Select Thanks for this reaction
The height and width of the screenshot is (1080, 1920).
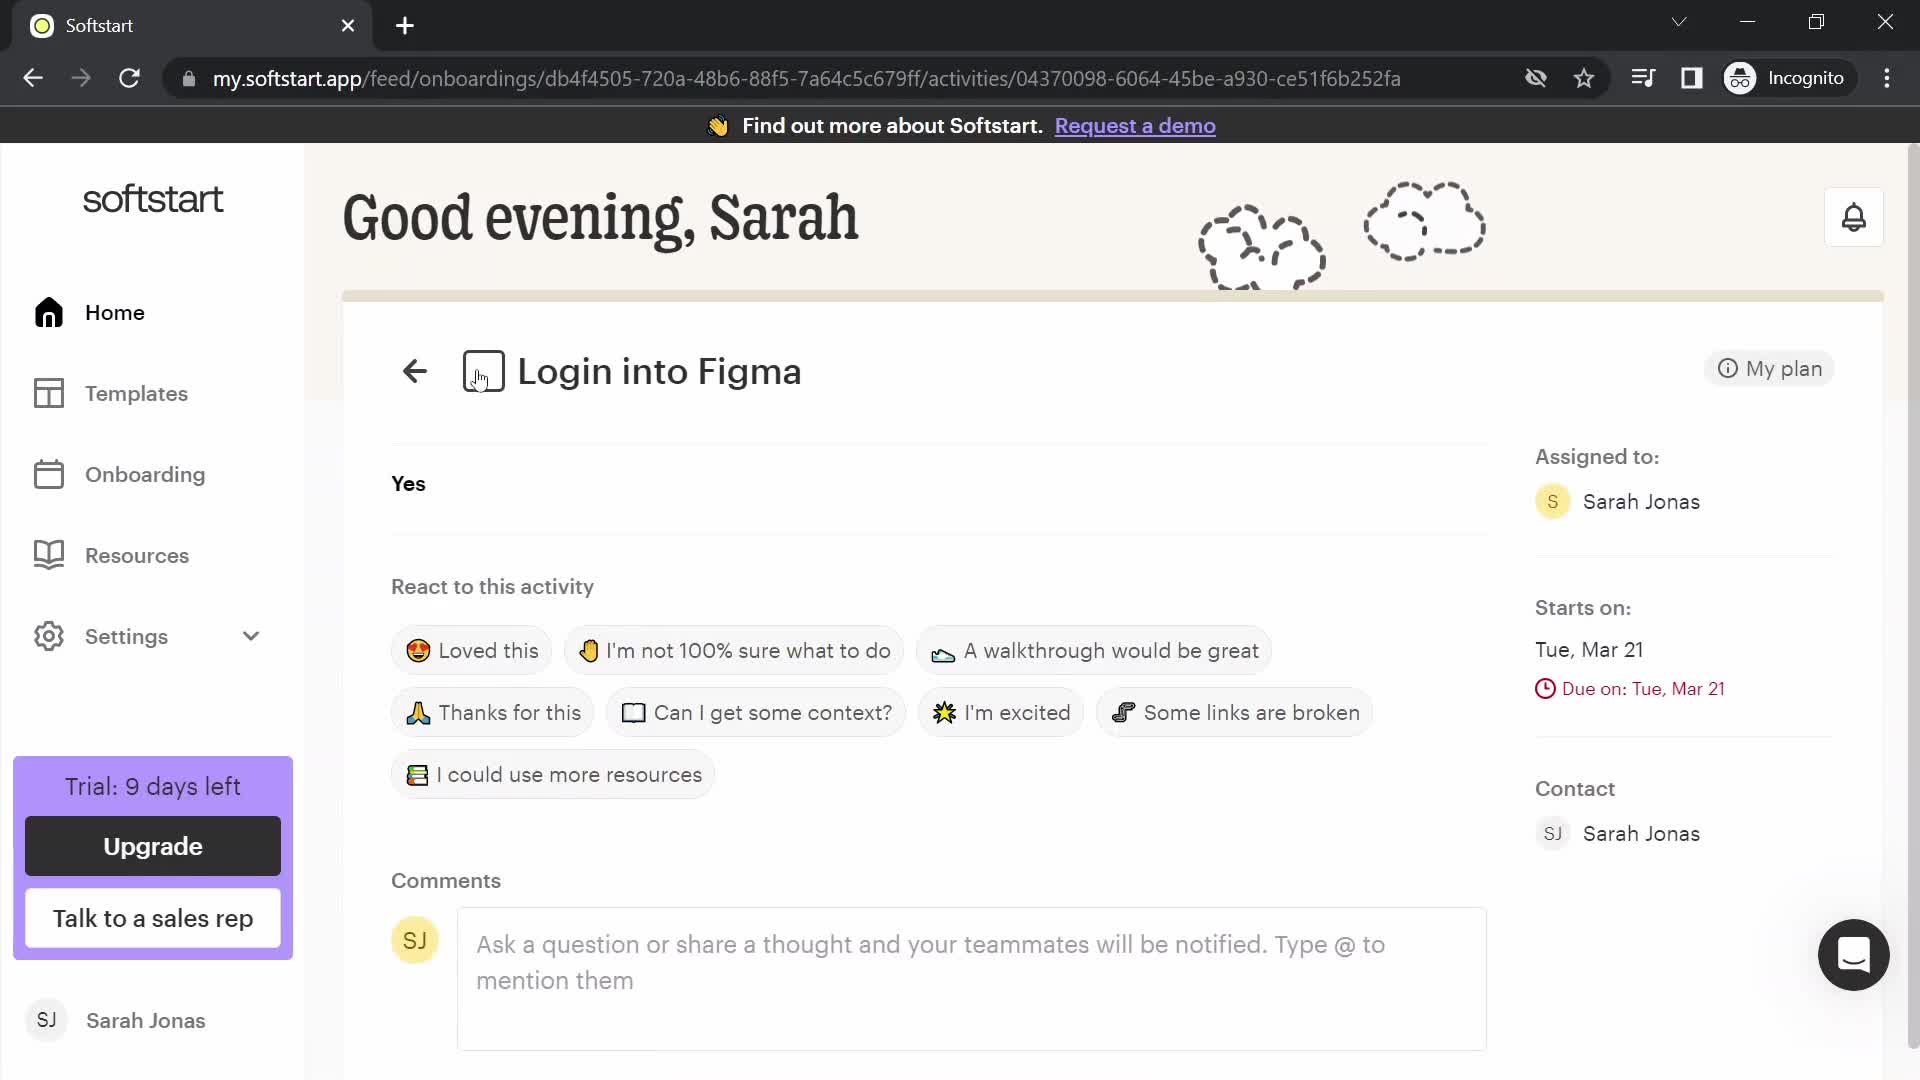495,712
